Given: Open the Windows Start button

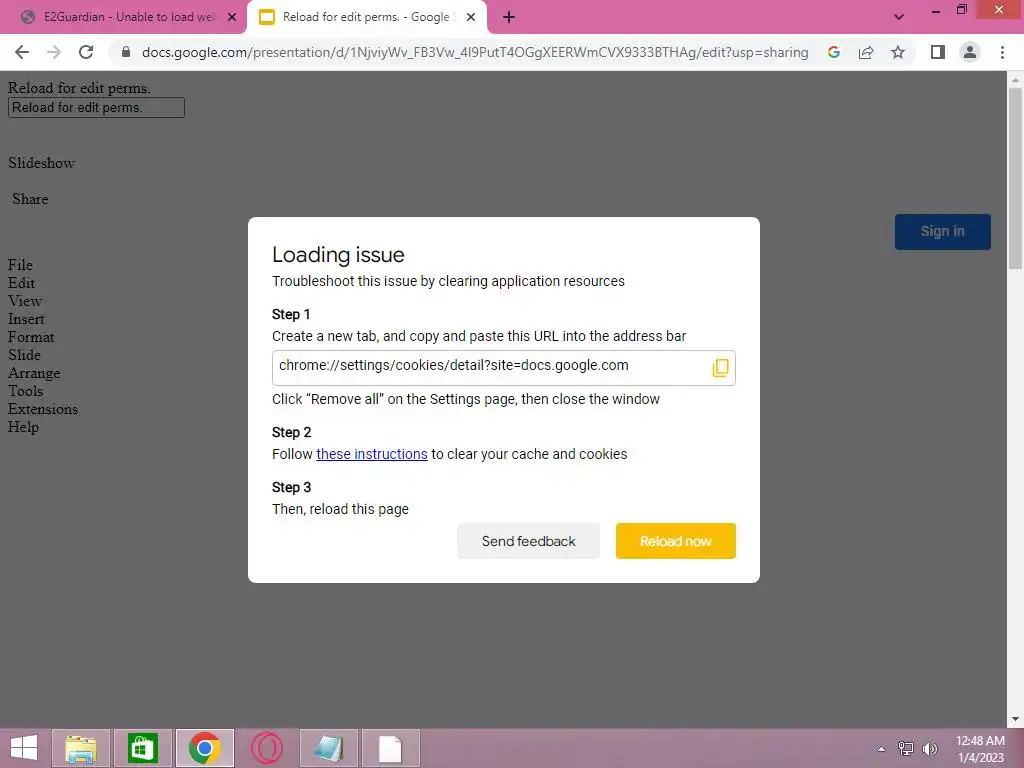Looking at the screenshot, I should click(24, 748).
